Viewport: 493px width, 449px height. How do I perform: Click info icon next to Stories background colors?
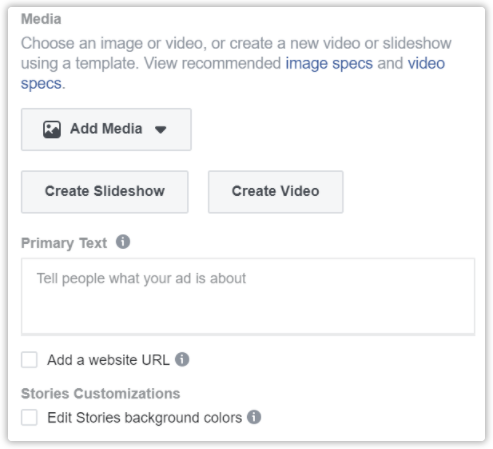tap(254, 417)
